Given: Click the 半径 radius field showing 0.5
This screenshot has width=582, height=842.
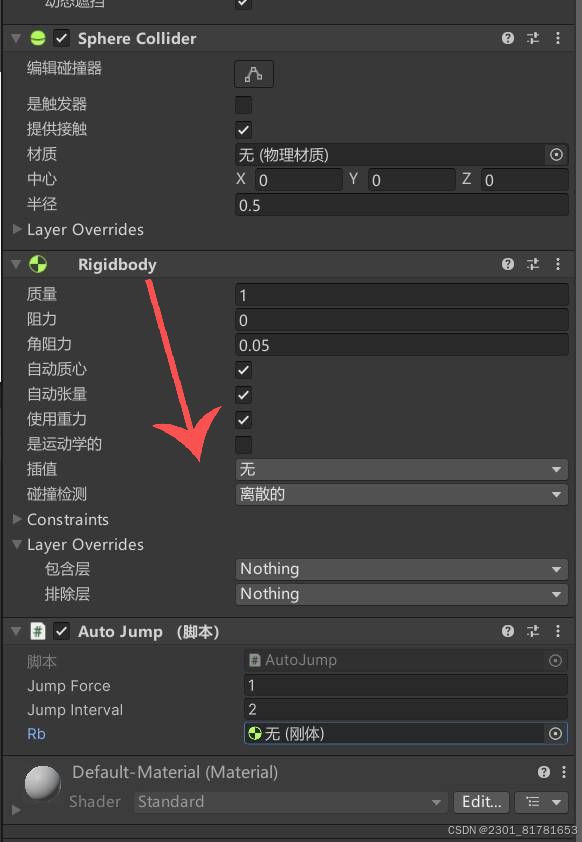Looking at the screenshot, I should pyautogui.click(x=402, y=205).
